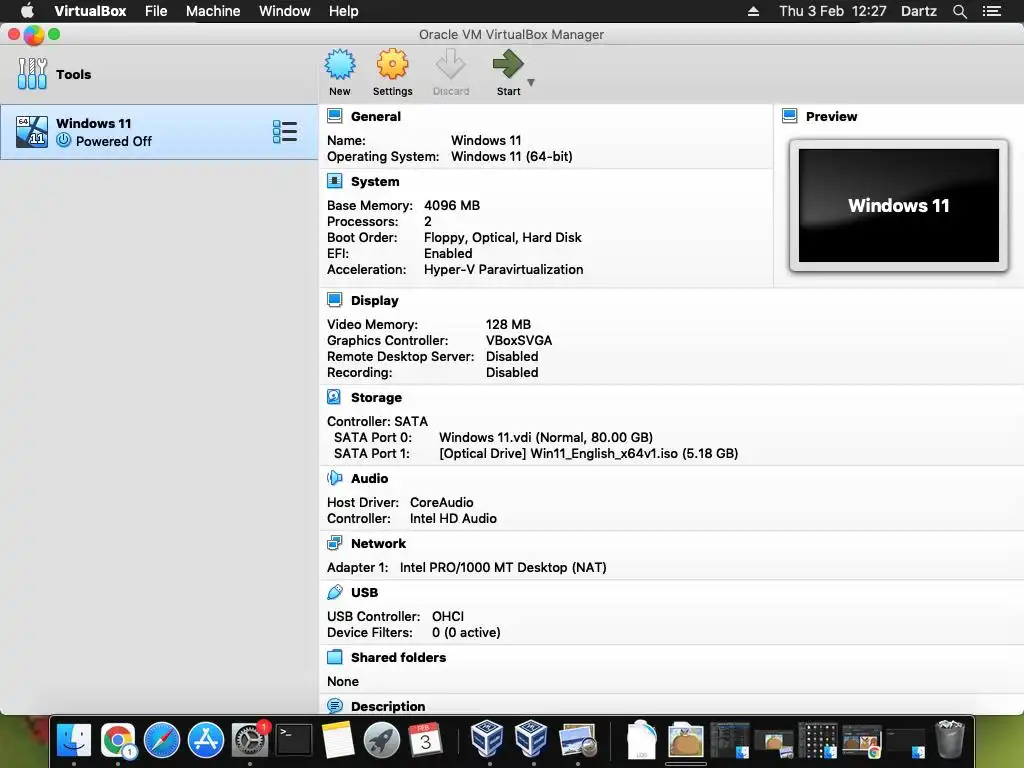Image resolution: width=1024 pixels, height=768 pixels.
Task: Click the Network section icon
Action: click(334, 543)
